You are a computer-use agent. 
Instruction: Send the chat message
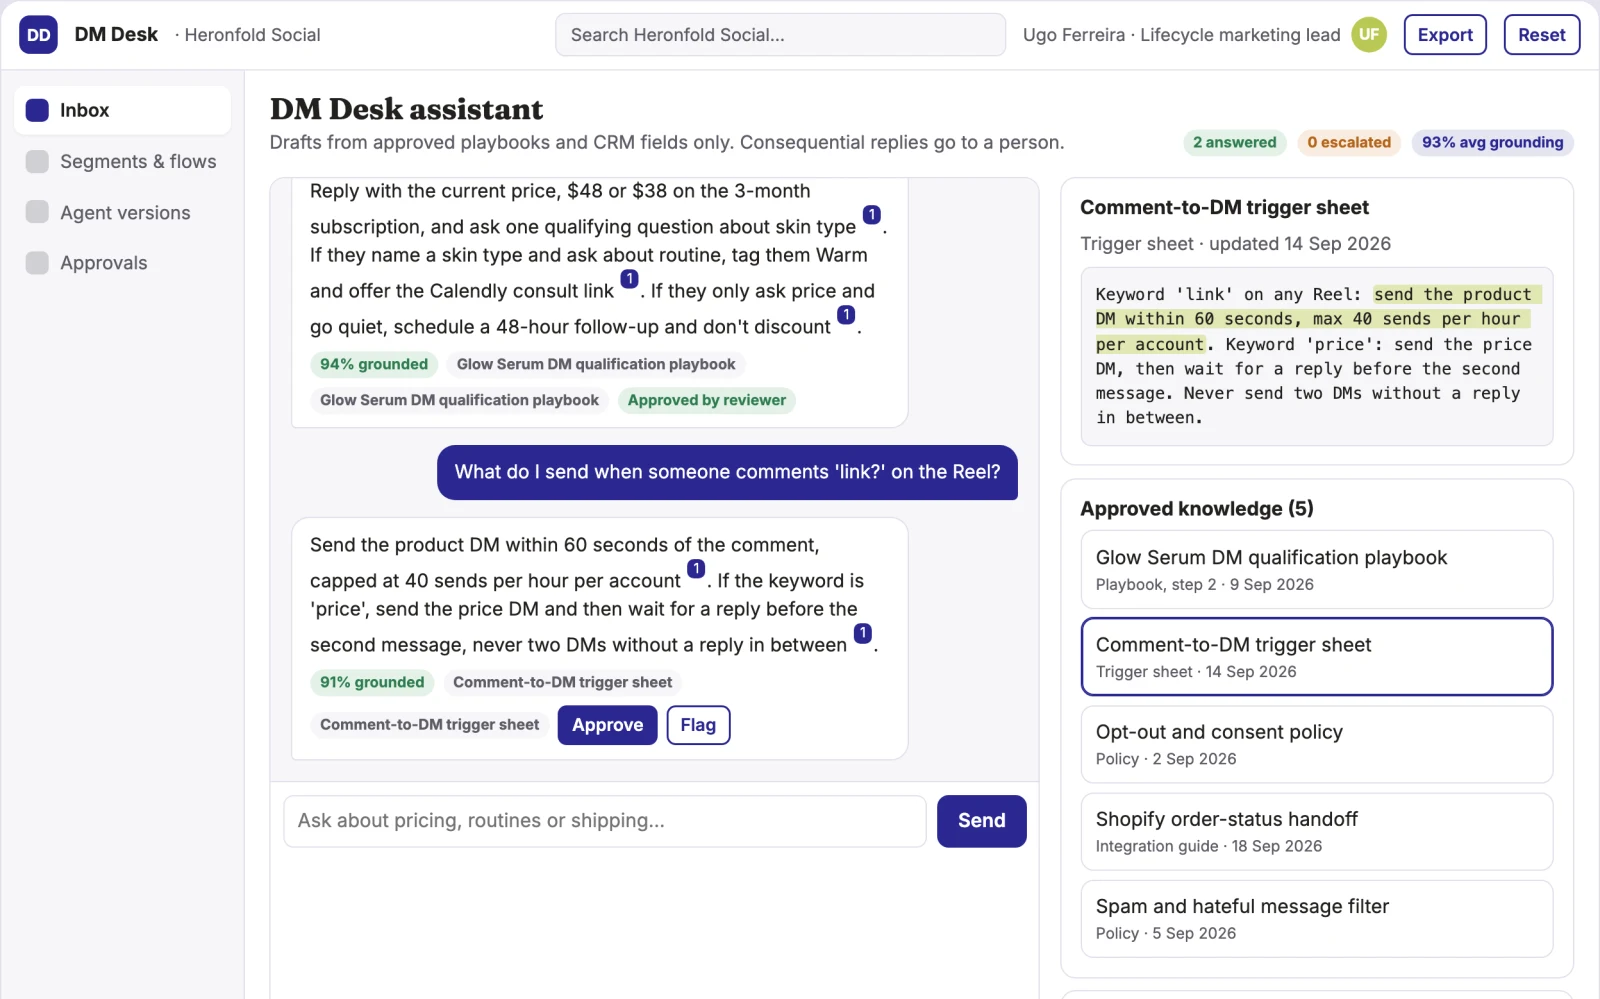point(981,821)
